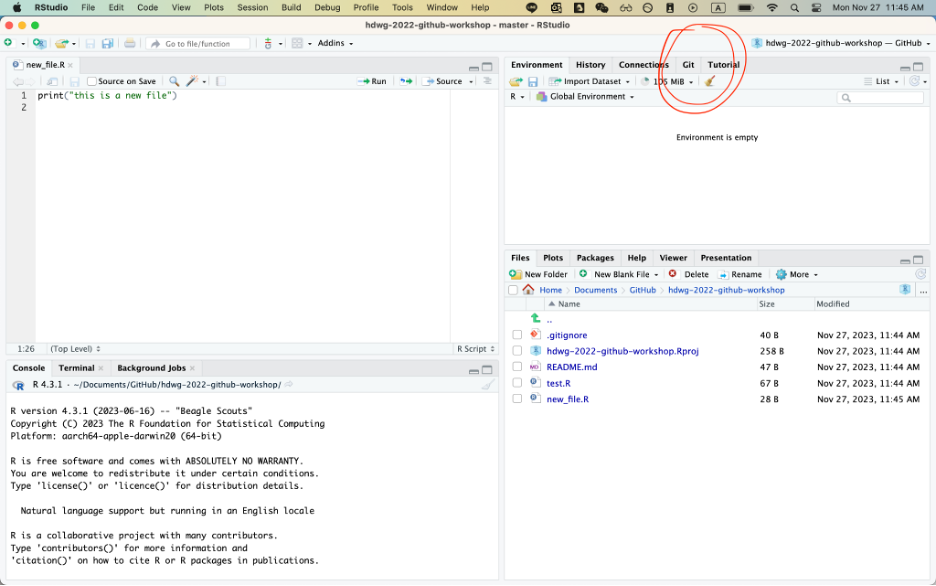
Task: Click the New File plus icon
Action: pyautogui.click(x=8, y=43)
